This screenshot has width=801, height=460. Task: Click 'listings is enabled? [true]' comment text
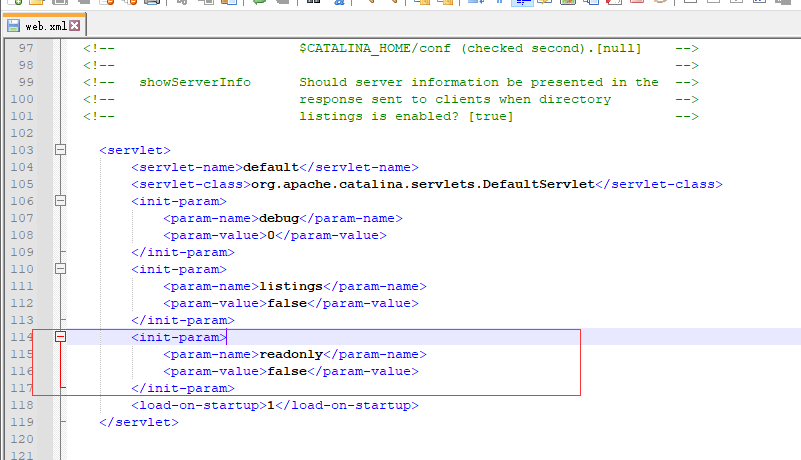(x=406, y=116)
